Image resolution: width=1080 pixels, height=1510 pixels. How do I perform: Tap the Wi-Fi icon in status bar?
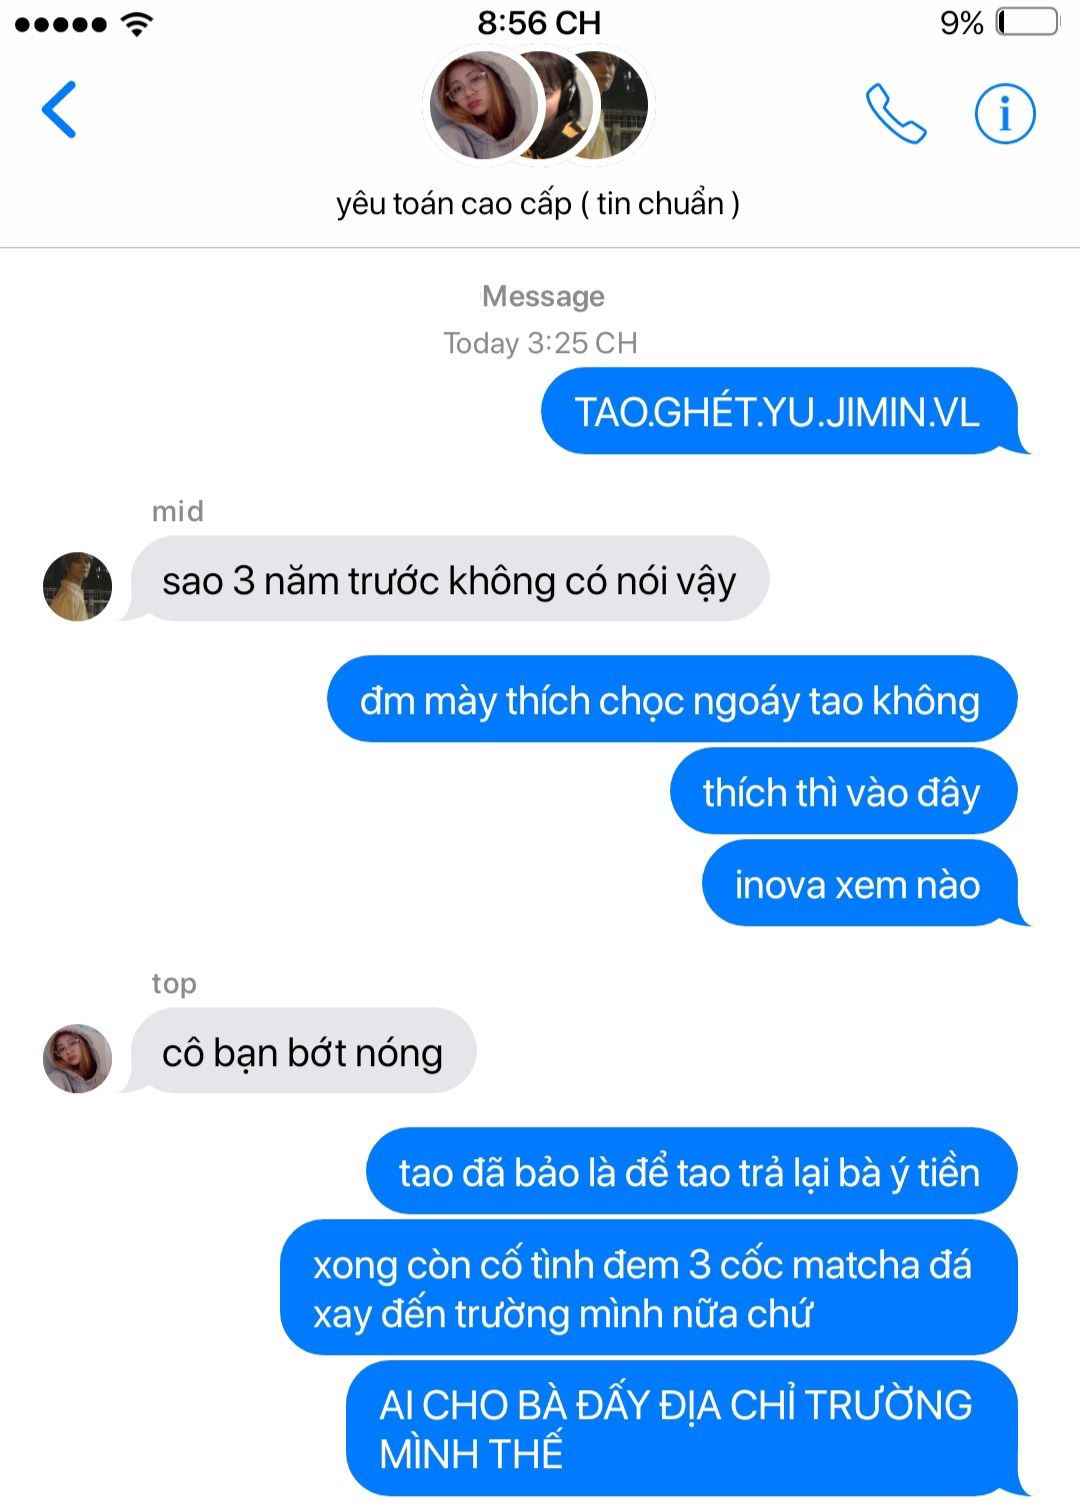[x=137, y=24]
